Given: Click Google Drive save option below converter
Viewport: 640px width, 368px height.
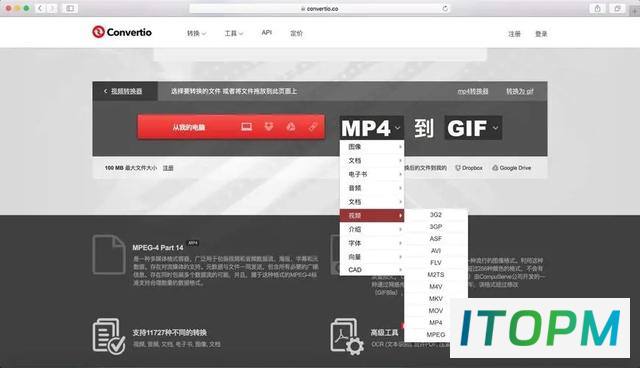Looking at the screenshot, I should [512, 168].
